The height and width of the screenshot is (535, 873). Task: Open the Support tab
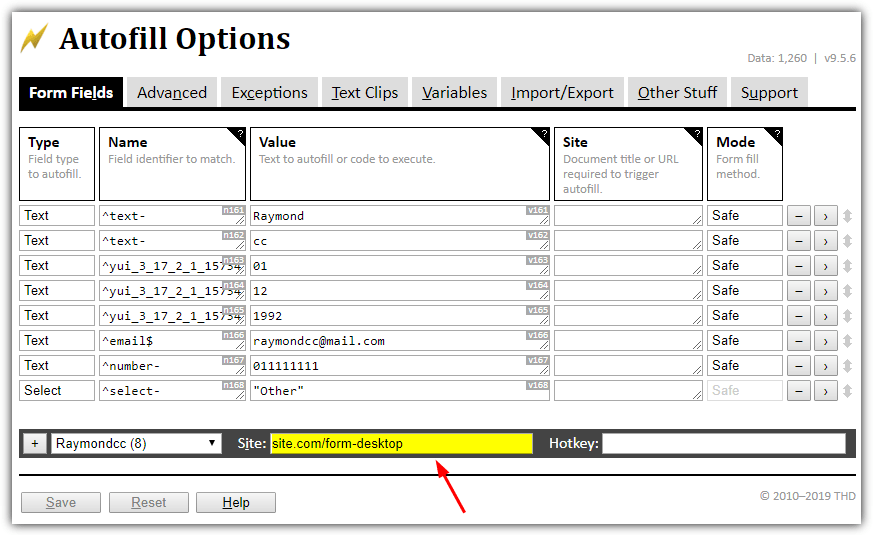(x=769, y=92)
